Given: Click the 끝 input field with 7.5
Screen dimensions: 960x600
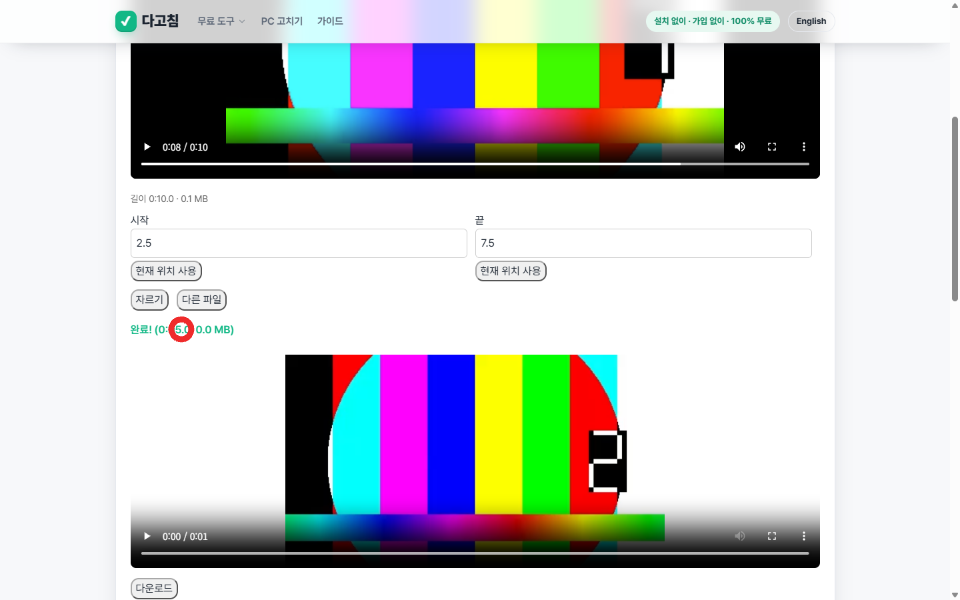Looking at the screenshot, I should 643,243.
